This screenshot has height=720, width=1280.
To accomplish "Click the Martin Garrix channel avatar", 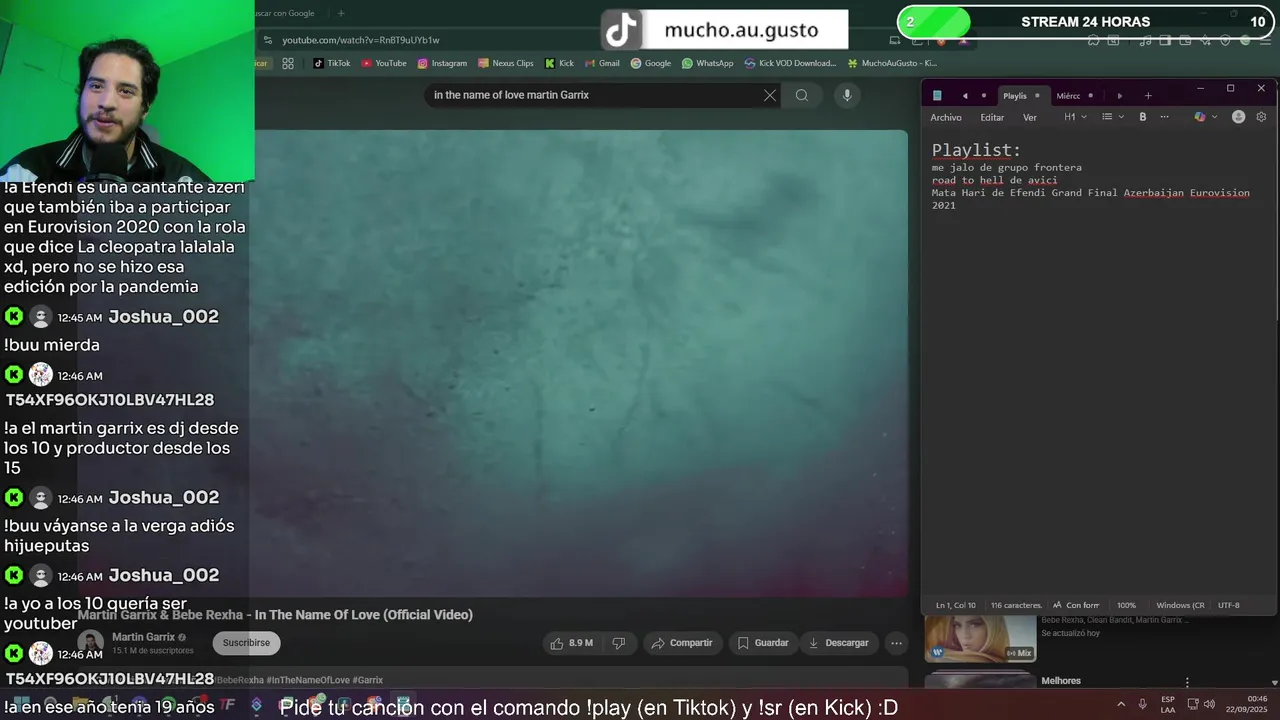I will pos(91,644).
